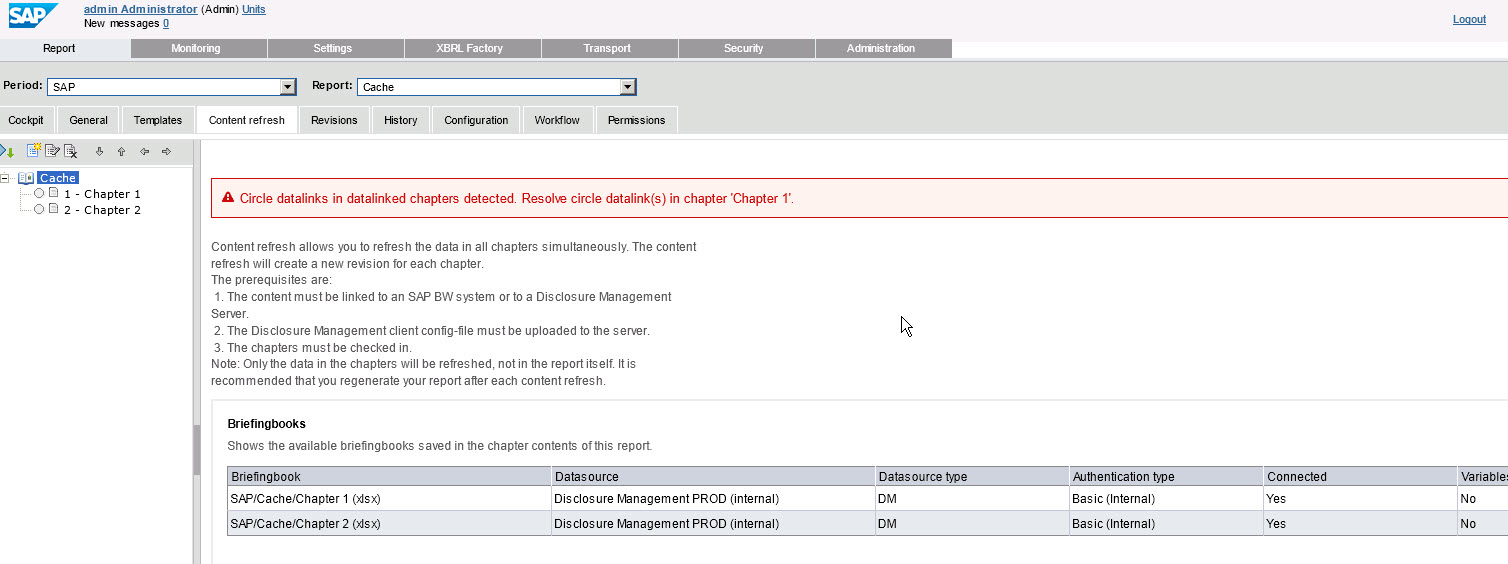Click the Datasource column header
Viewport: 1508px width, 564px height.
click(x=713, y=477)
